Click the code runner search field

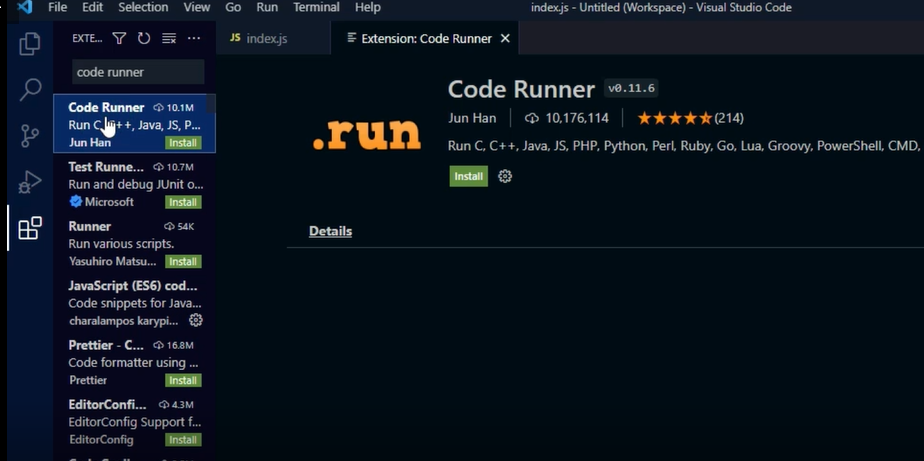pyautogui.click(x=138, y=72)
